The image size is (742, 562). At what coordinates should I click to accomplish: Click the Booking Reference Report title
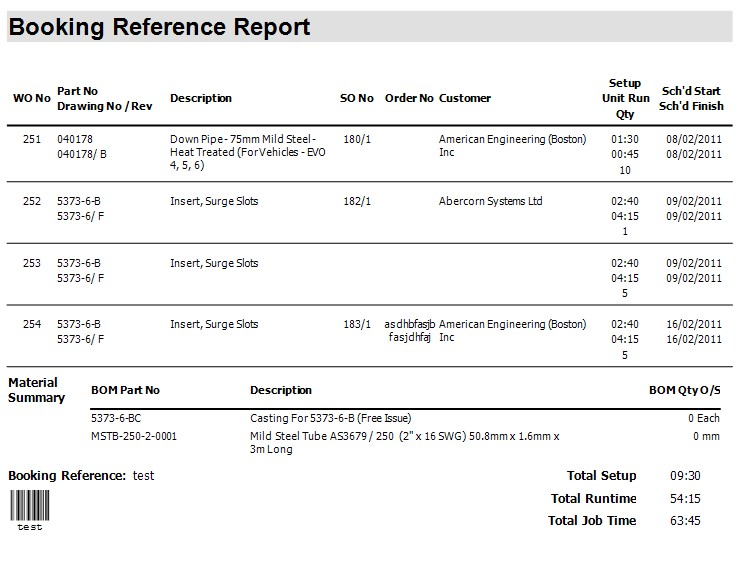[x=160, y=27]
